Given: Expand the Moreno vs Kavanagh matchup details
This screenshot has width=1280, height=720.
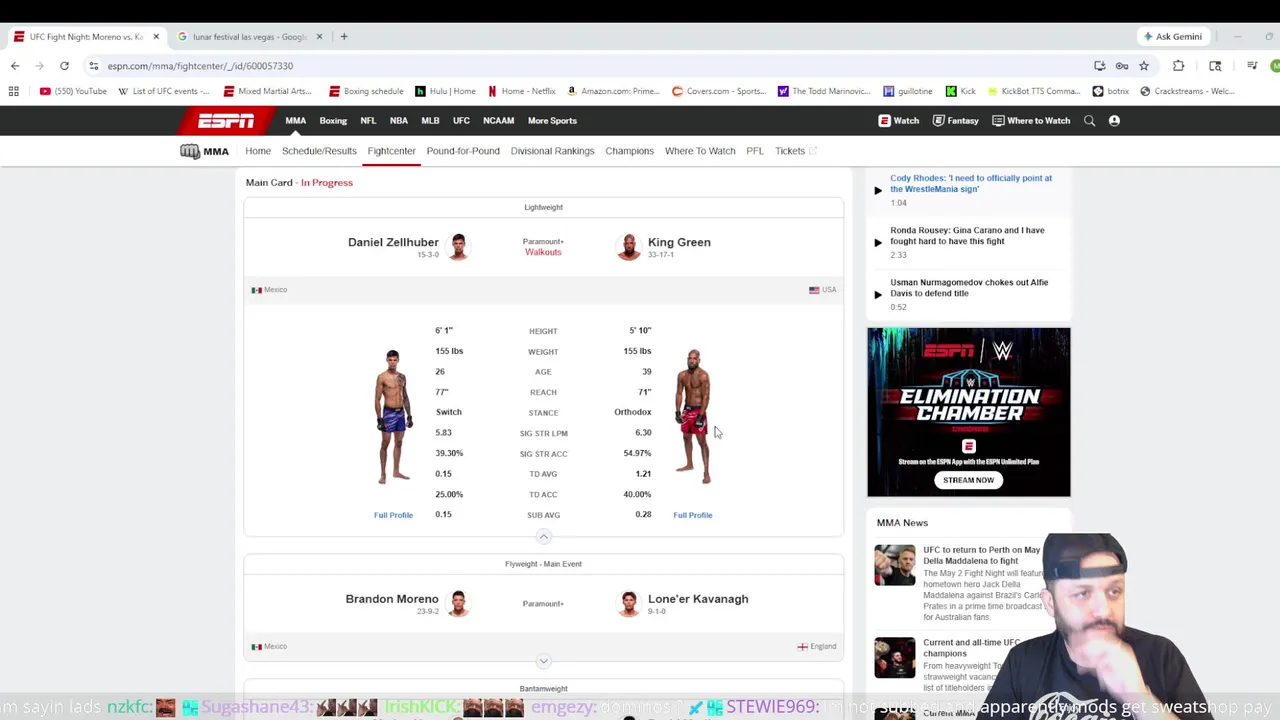Looking at the screenshot, I should [543, 661].
